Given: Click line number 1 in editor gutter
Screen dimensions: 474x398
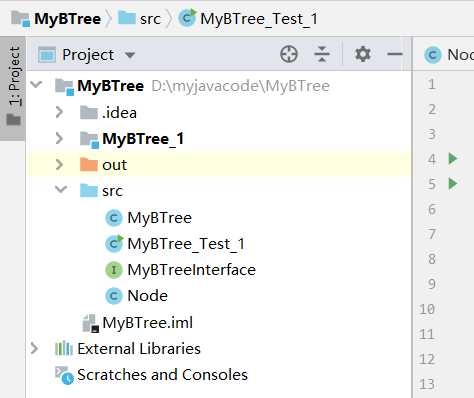Looking at the screenshot, I should 432,84.
